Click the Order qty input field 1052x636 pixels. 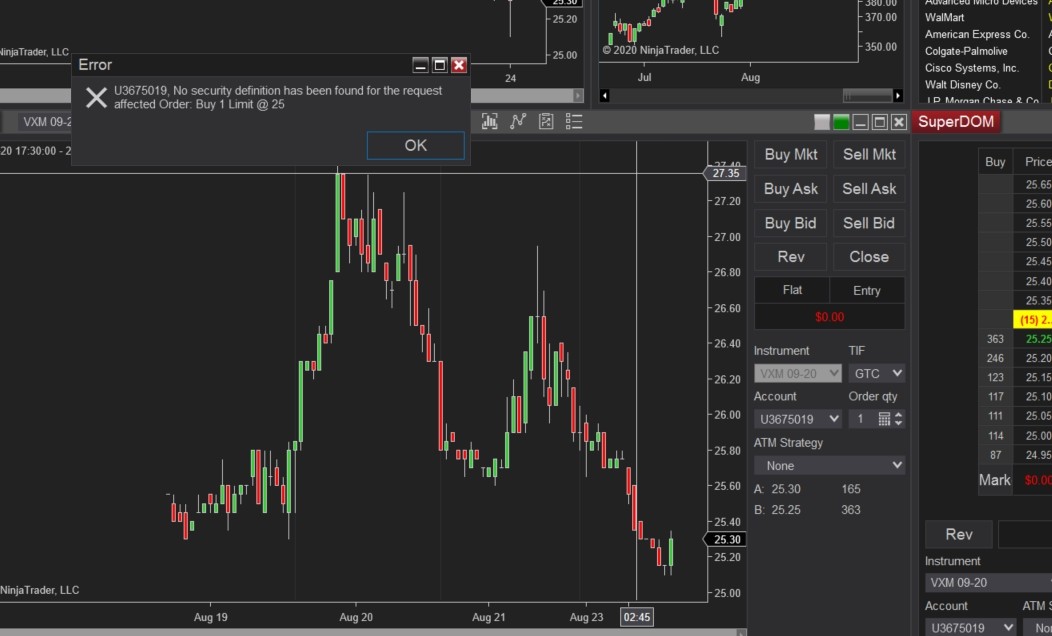point(861,419)
